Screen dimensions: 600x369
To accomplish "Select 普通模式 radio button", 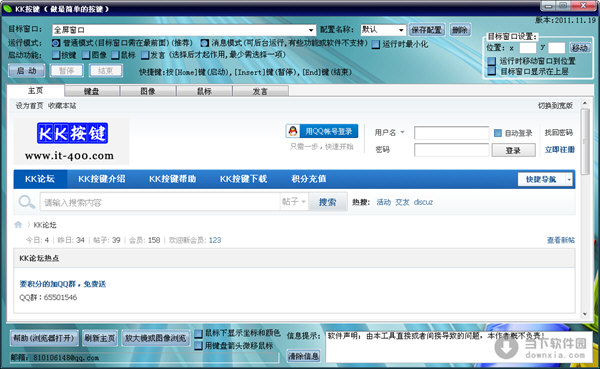I will tap(56, 43).
